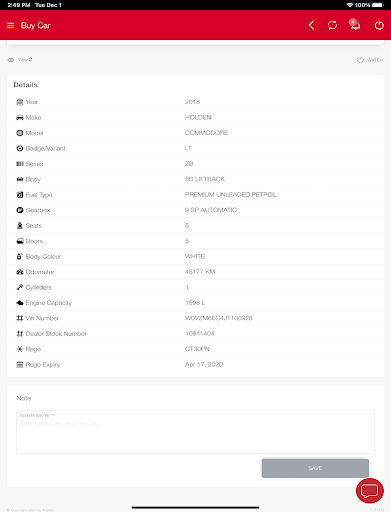Screen dimensions: 391x512
Task: Tap the Fuel Type pump icon
Action: coord(20,195)
